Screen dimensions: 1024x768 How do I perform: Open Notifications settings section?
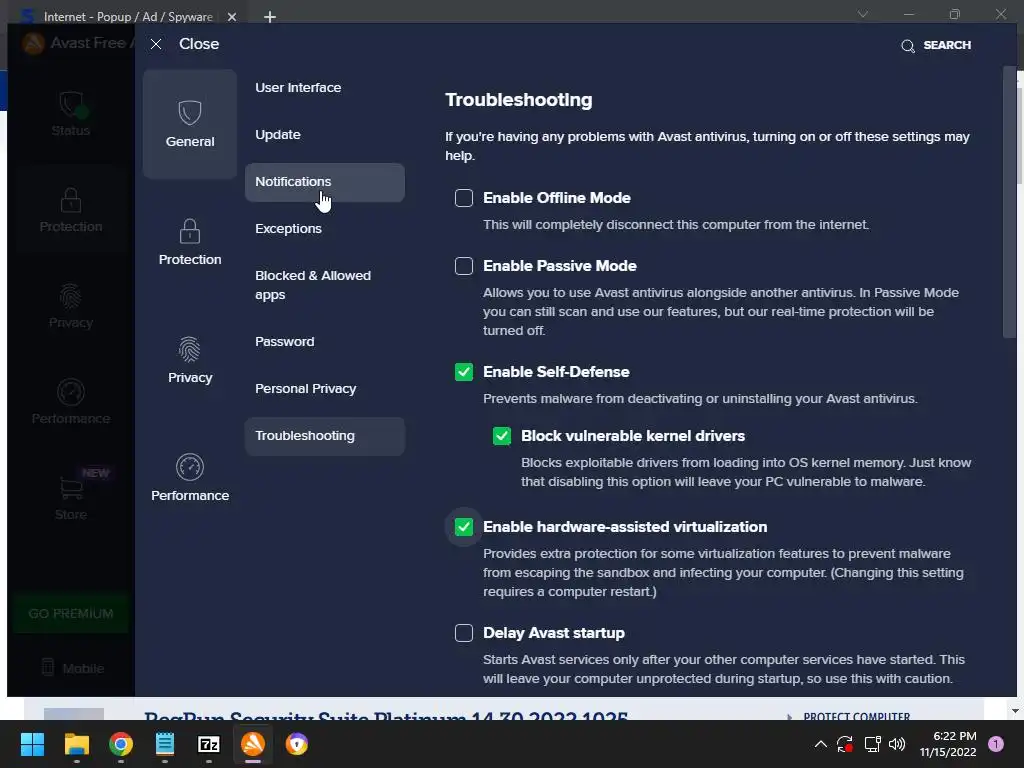point(325,182)
